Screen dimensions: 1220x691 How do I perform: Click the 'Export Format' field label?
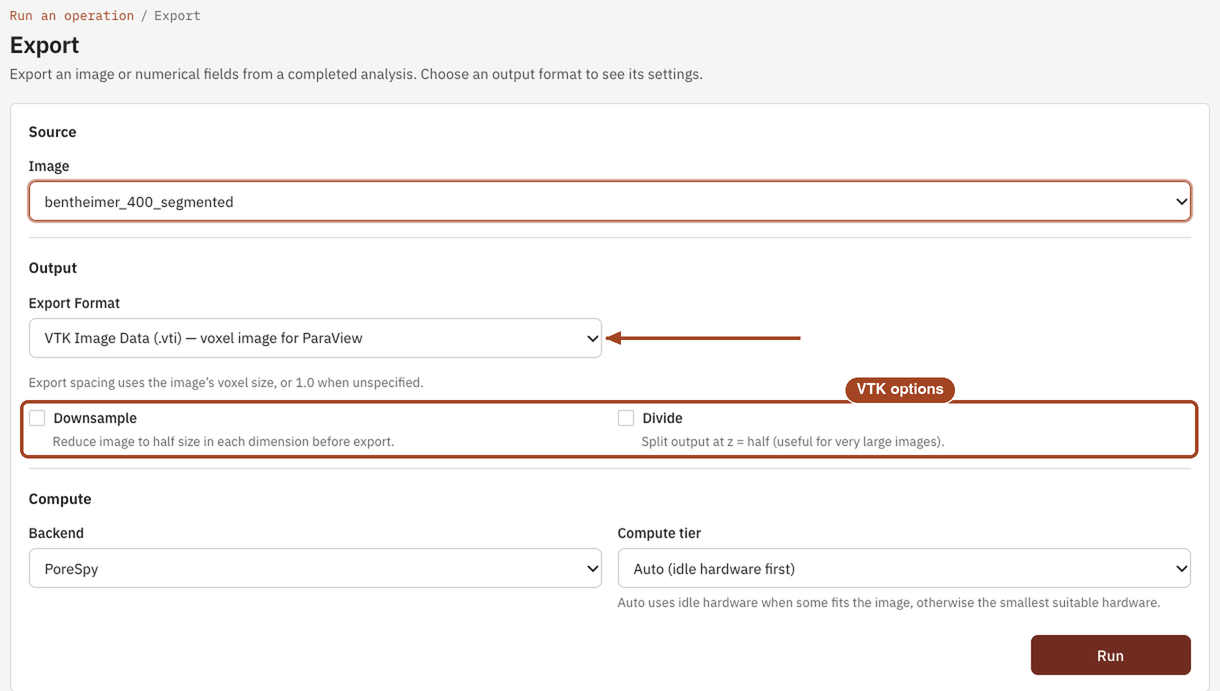[x=74, y=303]
